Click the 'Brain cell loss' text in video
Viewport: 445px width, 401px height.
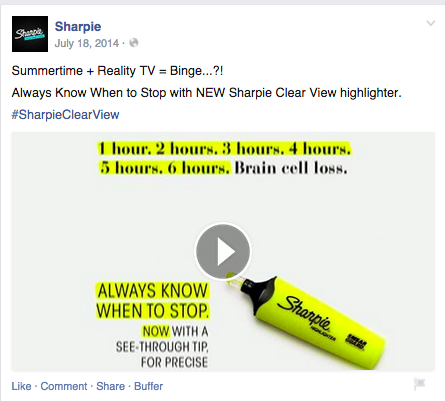point(291,168)
